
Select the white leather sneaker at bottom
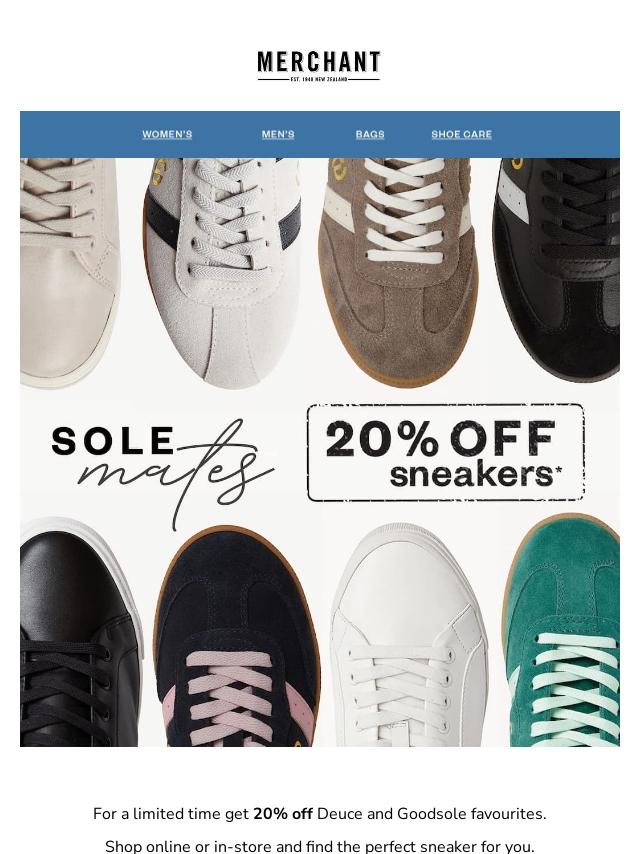tap(409, 635)
